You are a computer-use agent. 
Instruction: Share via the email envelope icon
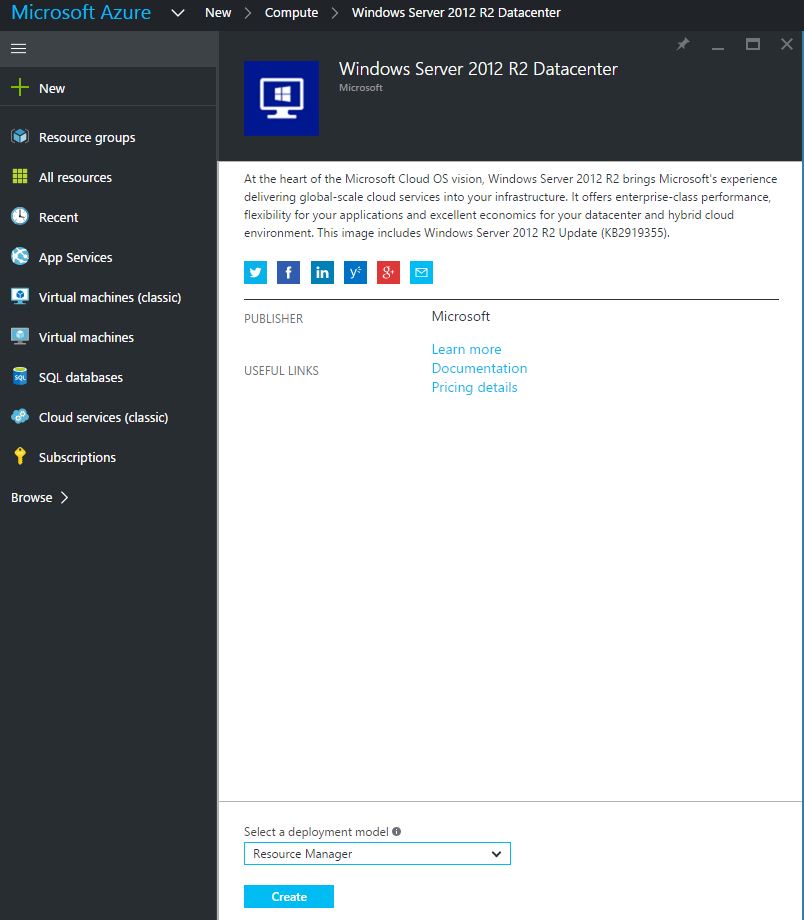click(x=421, y=272)
